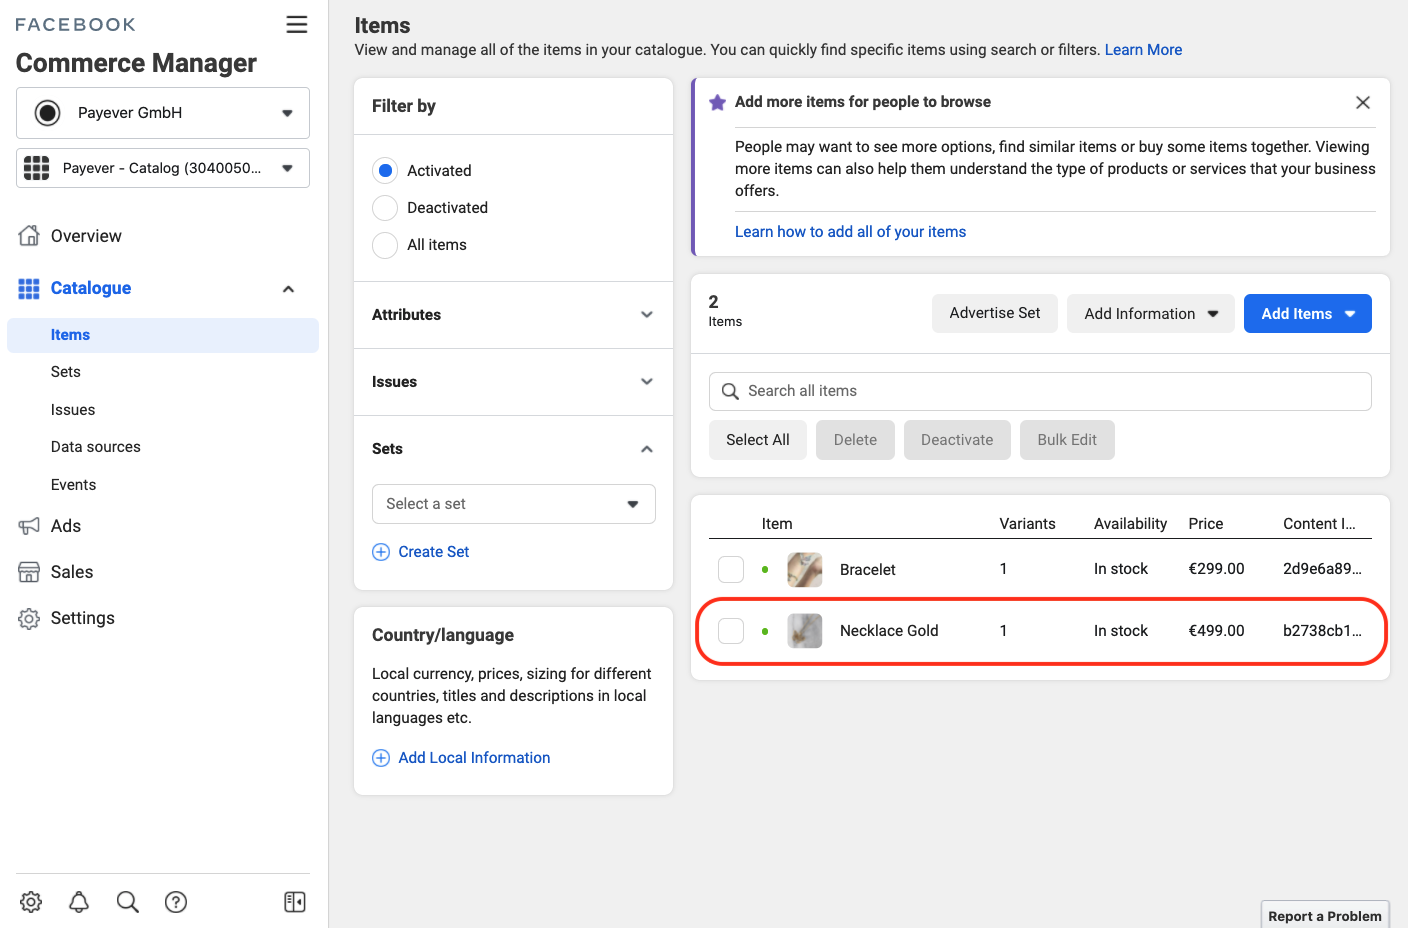This screenshot has width=1408, height=928.
Task: Click the Delete button
Action: point(855,440)
